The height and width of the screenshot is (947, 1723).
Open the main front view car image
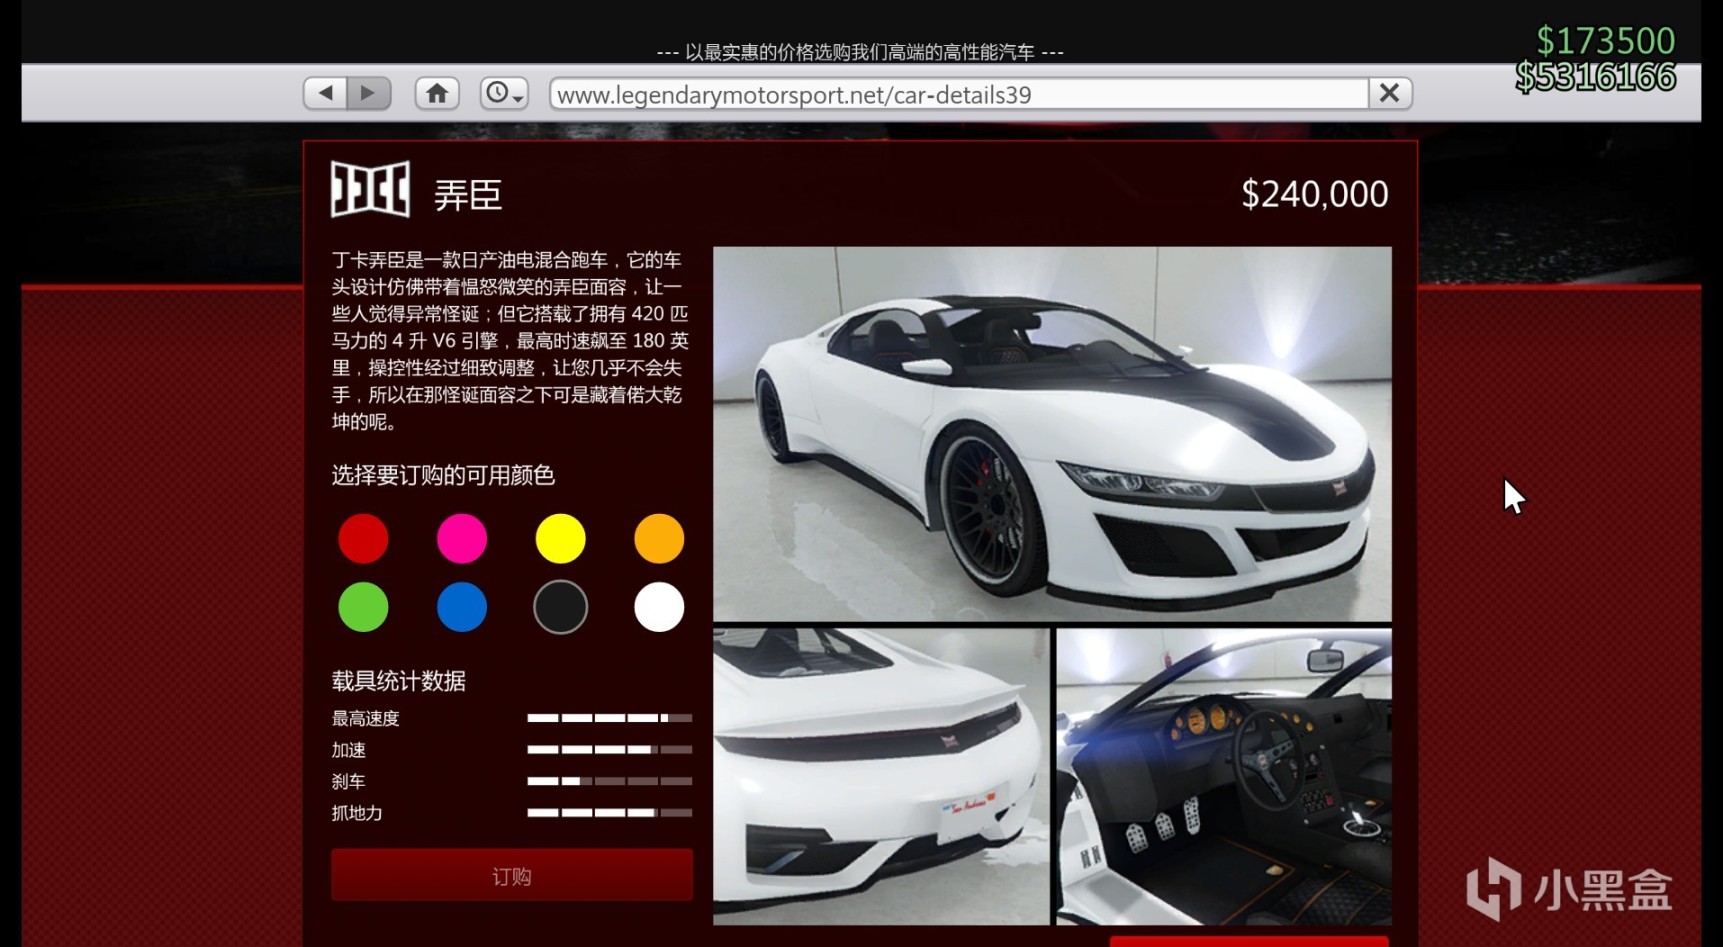point(1052,434)
